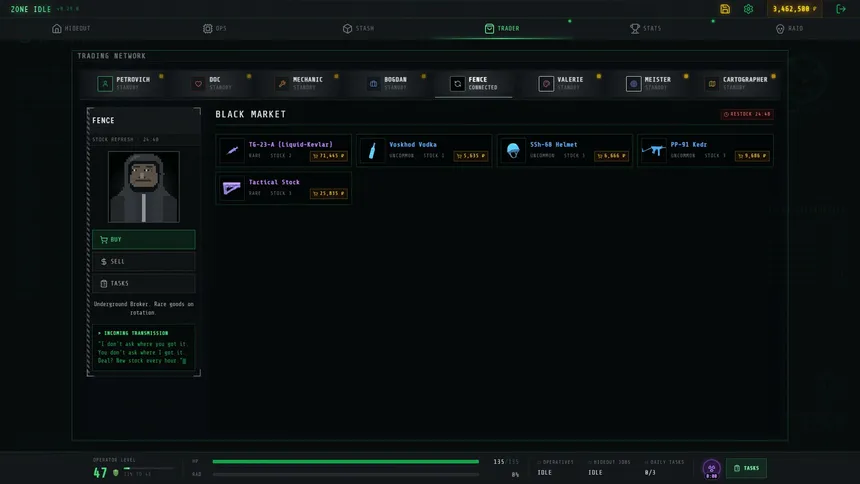Buy TG-23-A for 71,445 rubles

[x=329, y=156]
